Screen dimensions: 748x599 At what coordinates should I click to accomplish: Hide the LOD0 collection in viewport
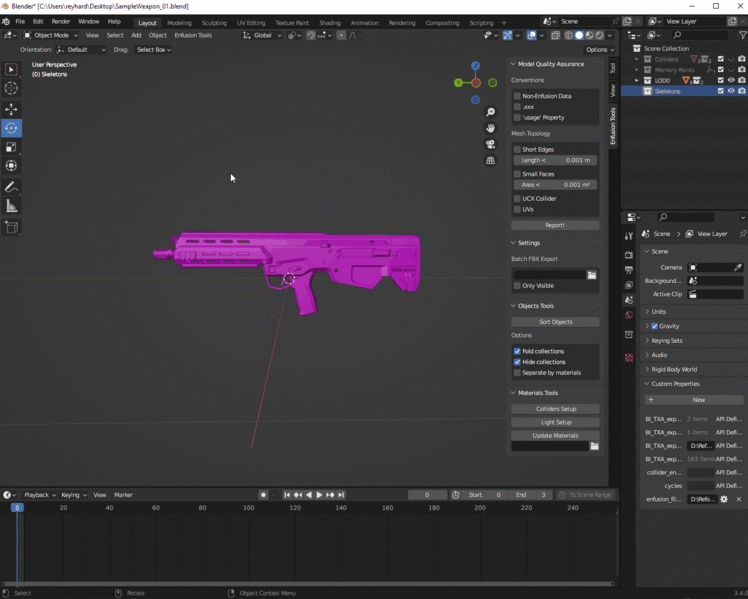(x=731, y=80)
